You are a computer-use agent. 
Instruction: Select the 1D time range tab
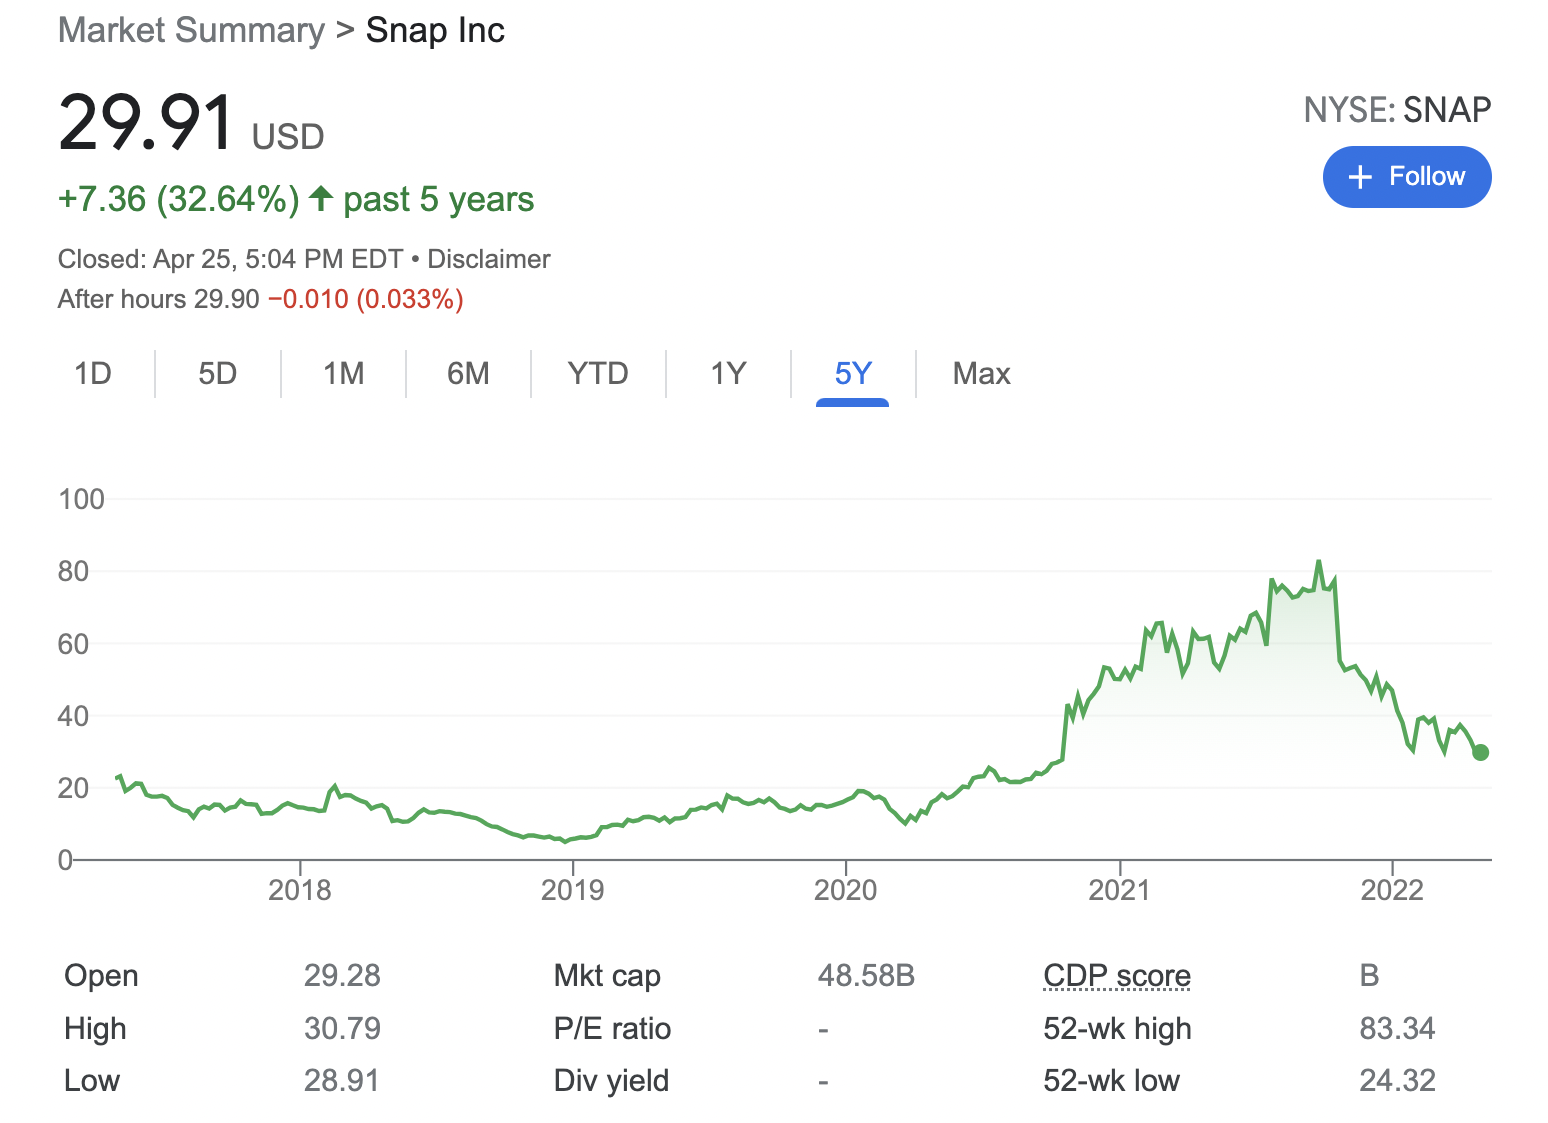93,374
